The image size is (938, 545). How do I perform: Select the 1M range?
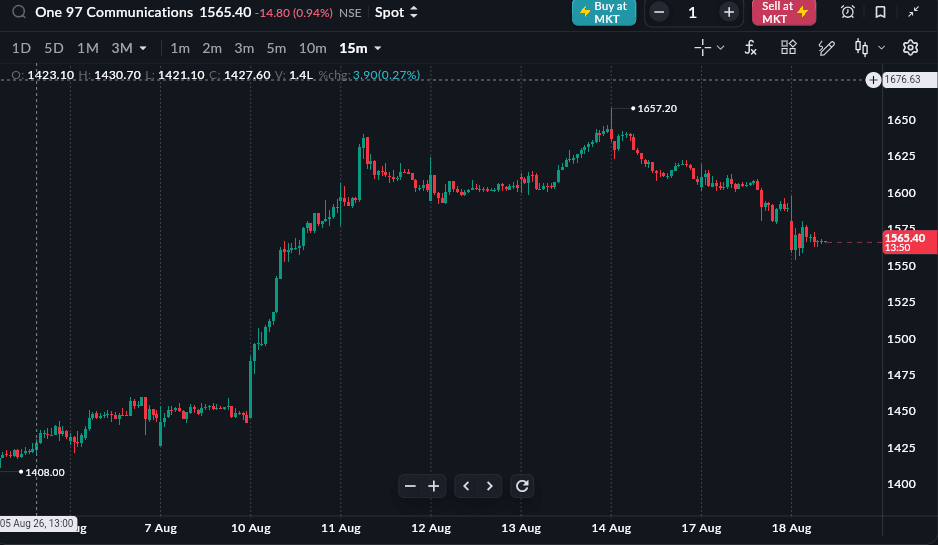[88, 48]
